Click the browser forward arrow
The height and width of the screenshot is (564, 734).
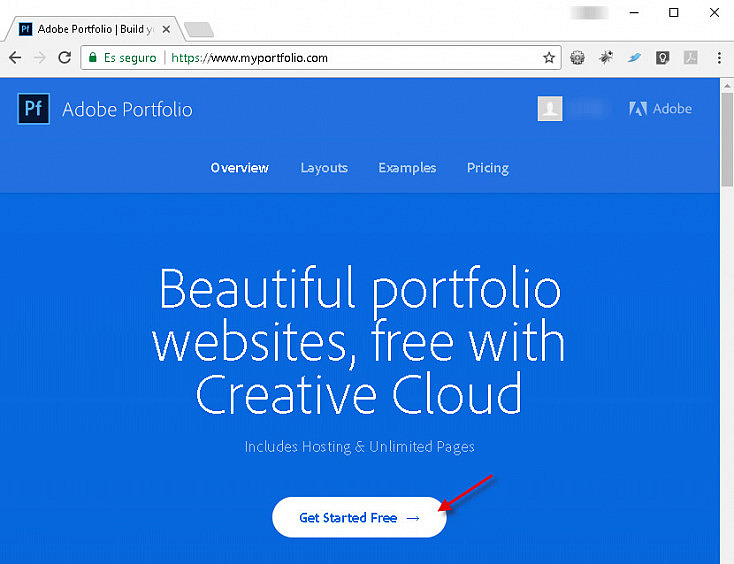[x=40, y=58]
